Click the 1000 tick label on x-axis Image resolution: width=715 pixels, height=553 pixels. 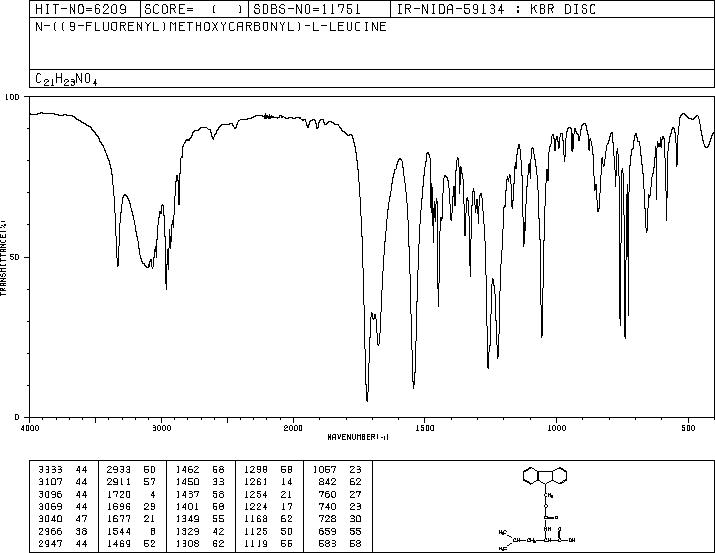(556, 428)
